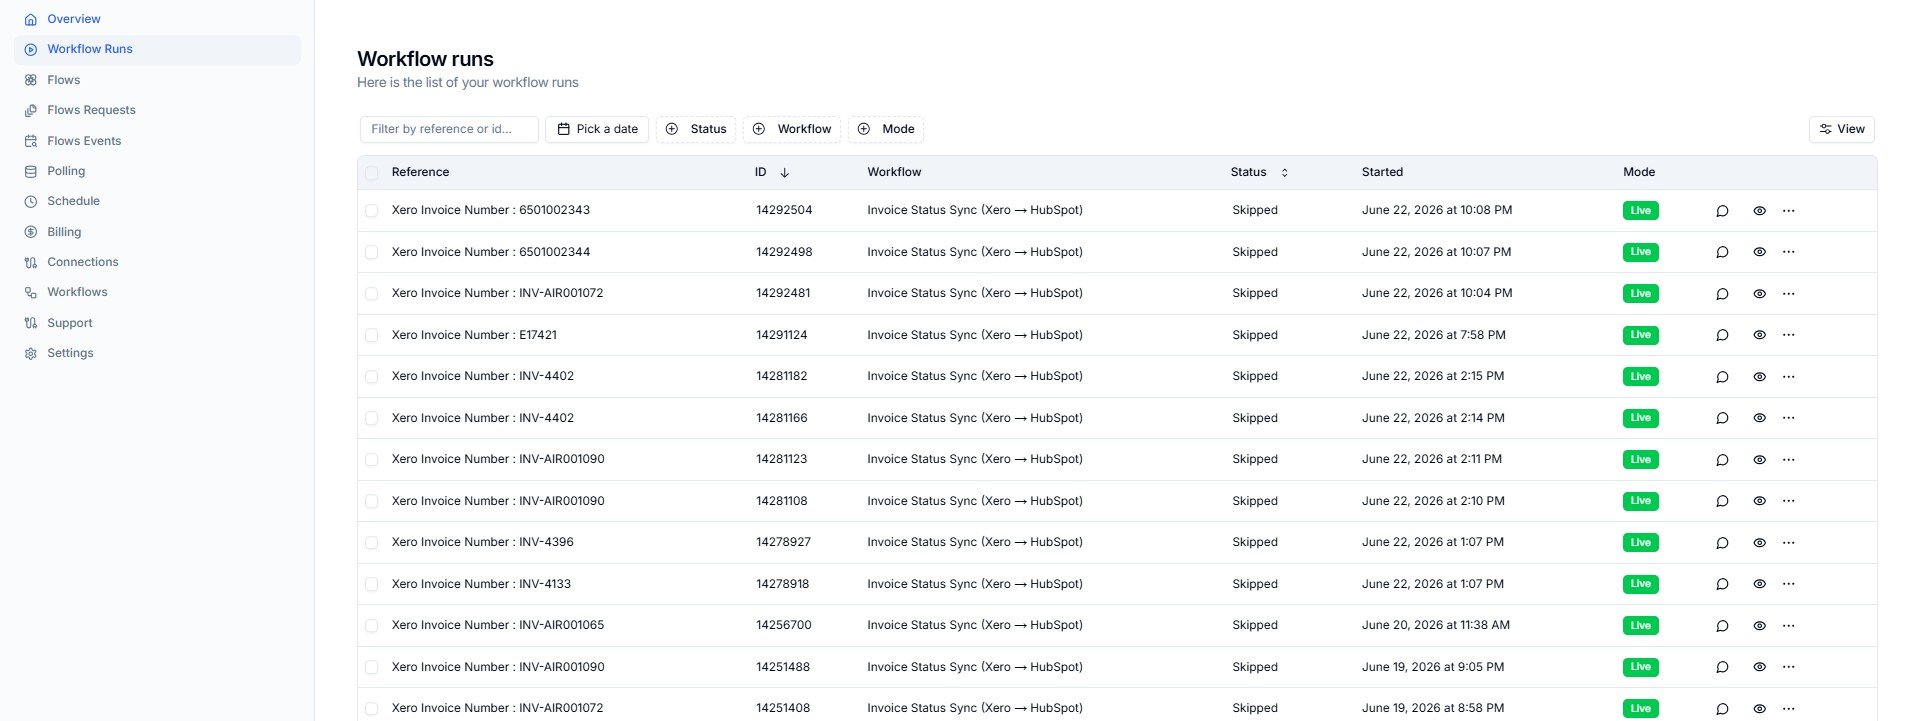Open comment icon for run 14256700
Image resolution: width=1915 pixels, height=721 pixels.
point(1722,626)
